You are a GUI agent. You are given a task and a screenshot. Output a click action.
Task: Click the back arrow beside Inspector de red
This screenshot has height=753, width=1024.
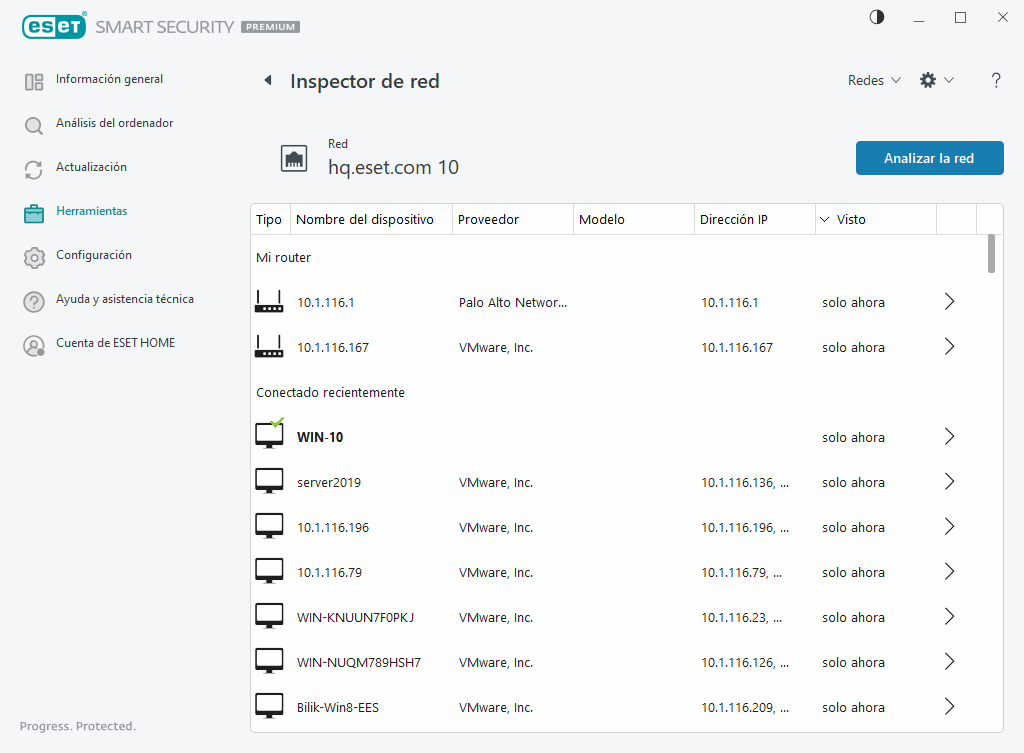267,81
